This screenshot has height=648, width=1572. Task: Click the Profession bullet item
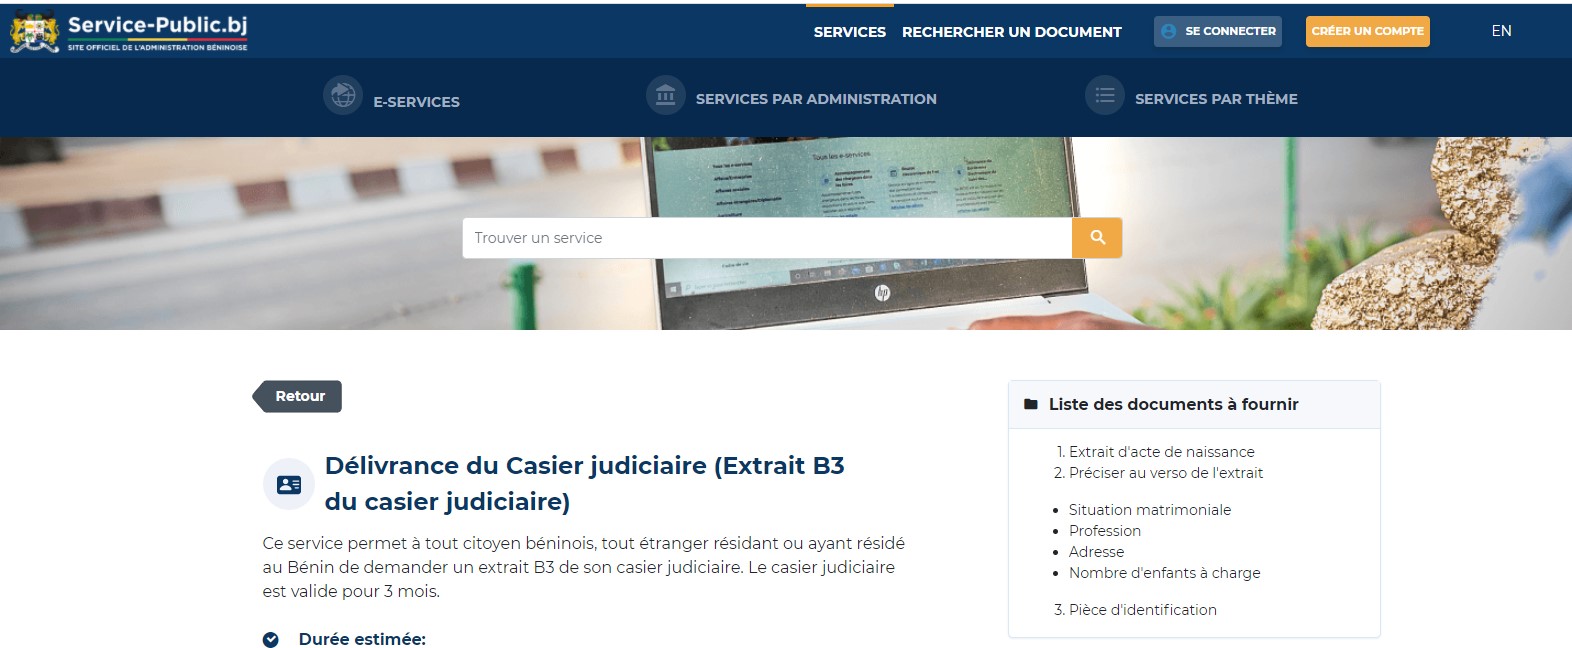(x=1105, y=531)
